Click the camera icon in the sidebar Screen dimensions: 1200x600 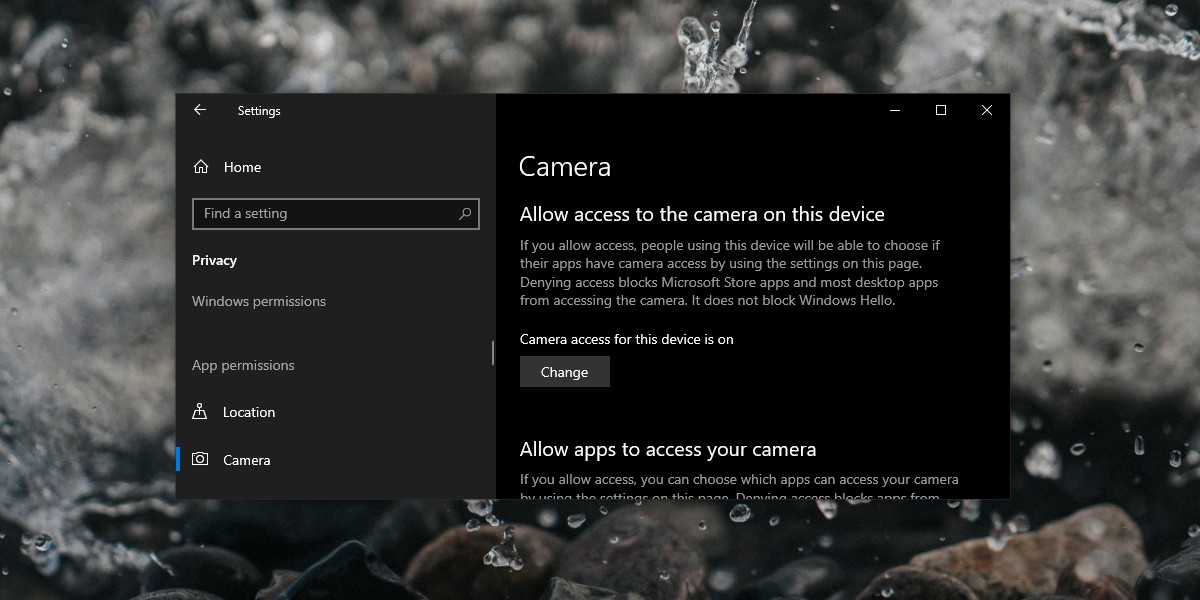[x=200, y=459]
